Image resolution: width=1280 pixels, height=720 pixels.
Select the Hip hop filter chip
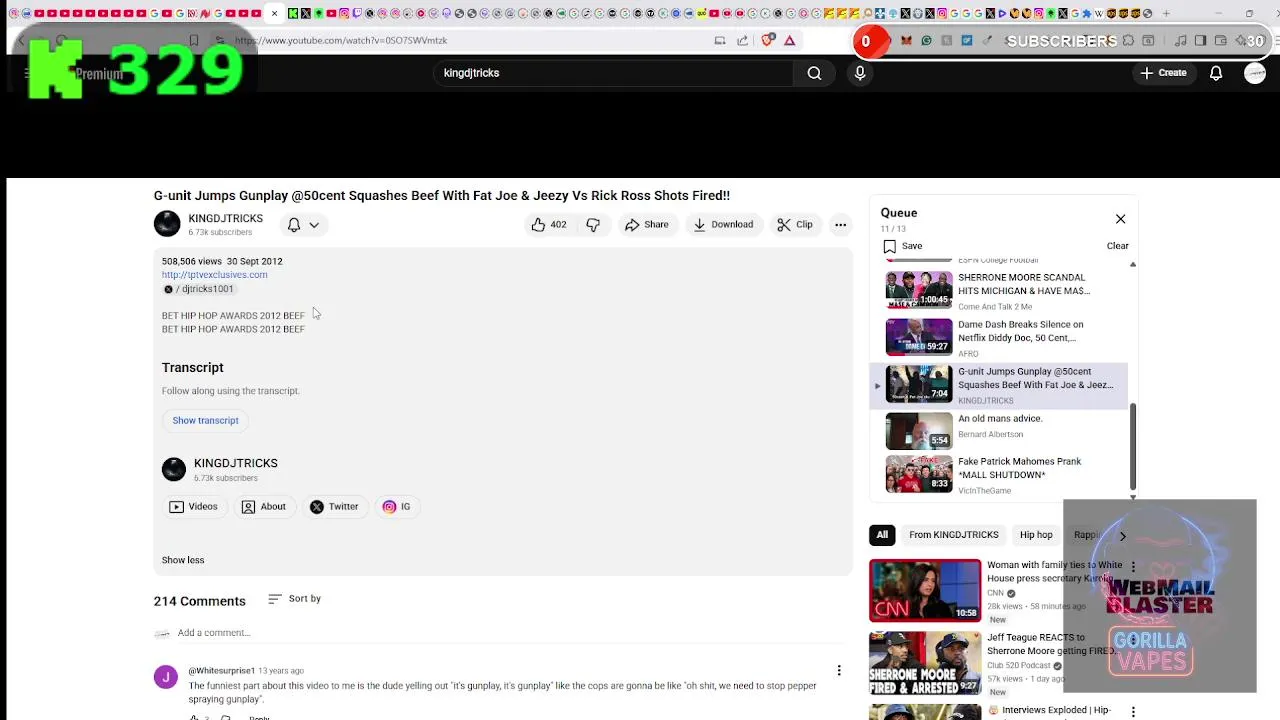[x=1036, y=535]
